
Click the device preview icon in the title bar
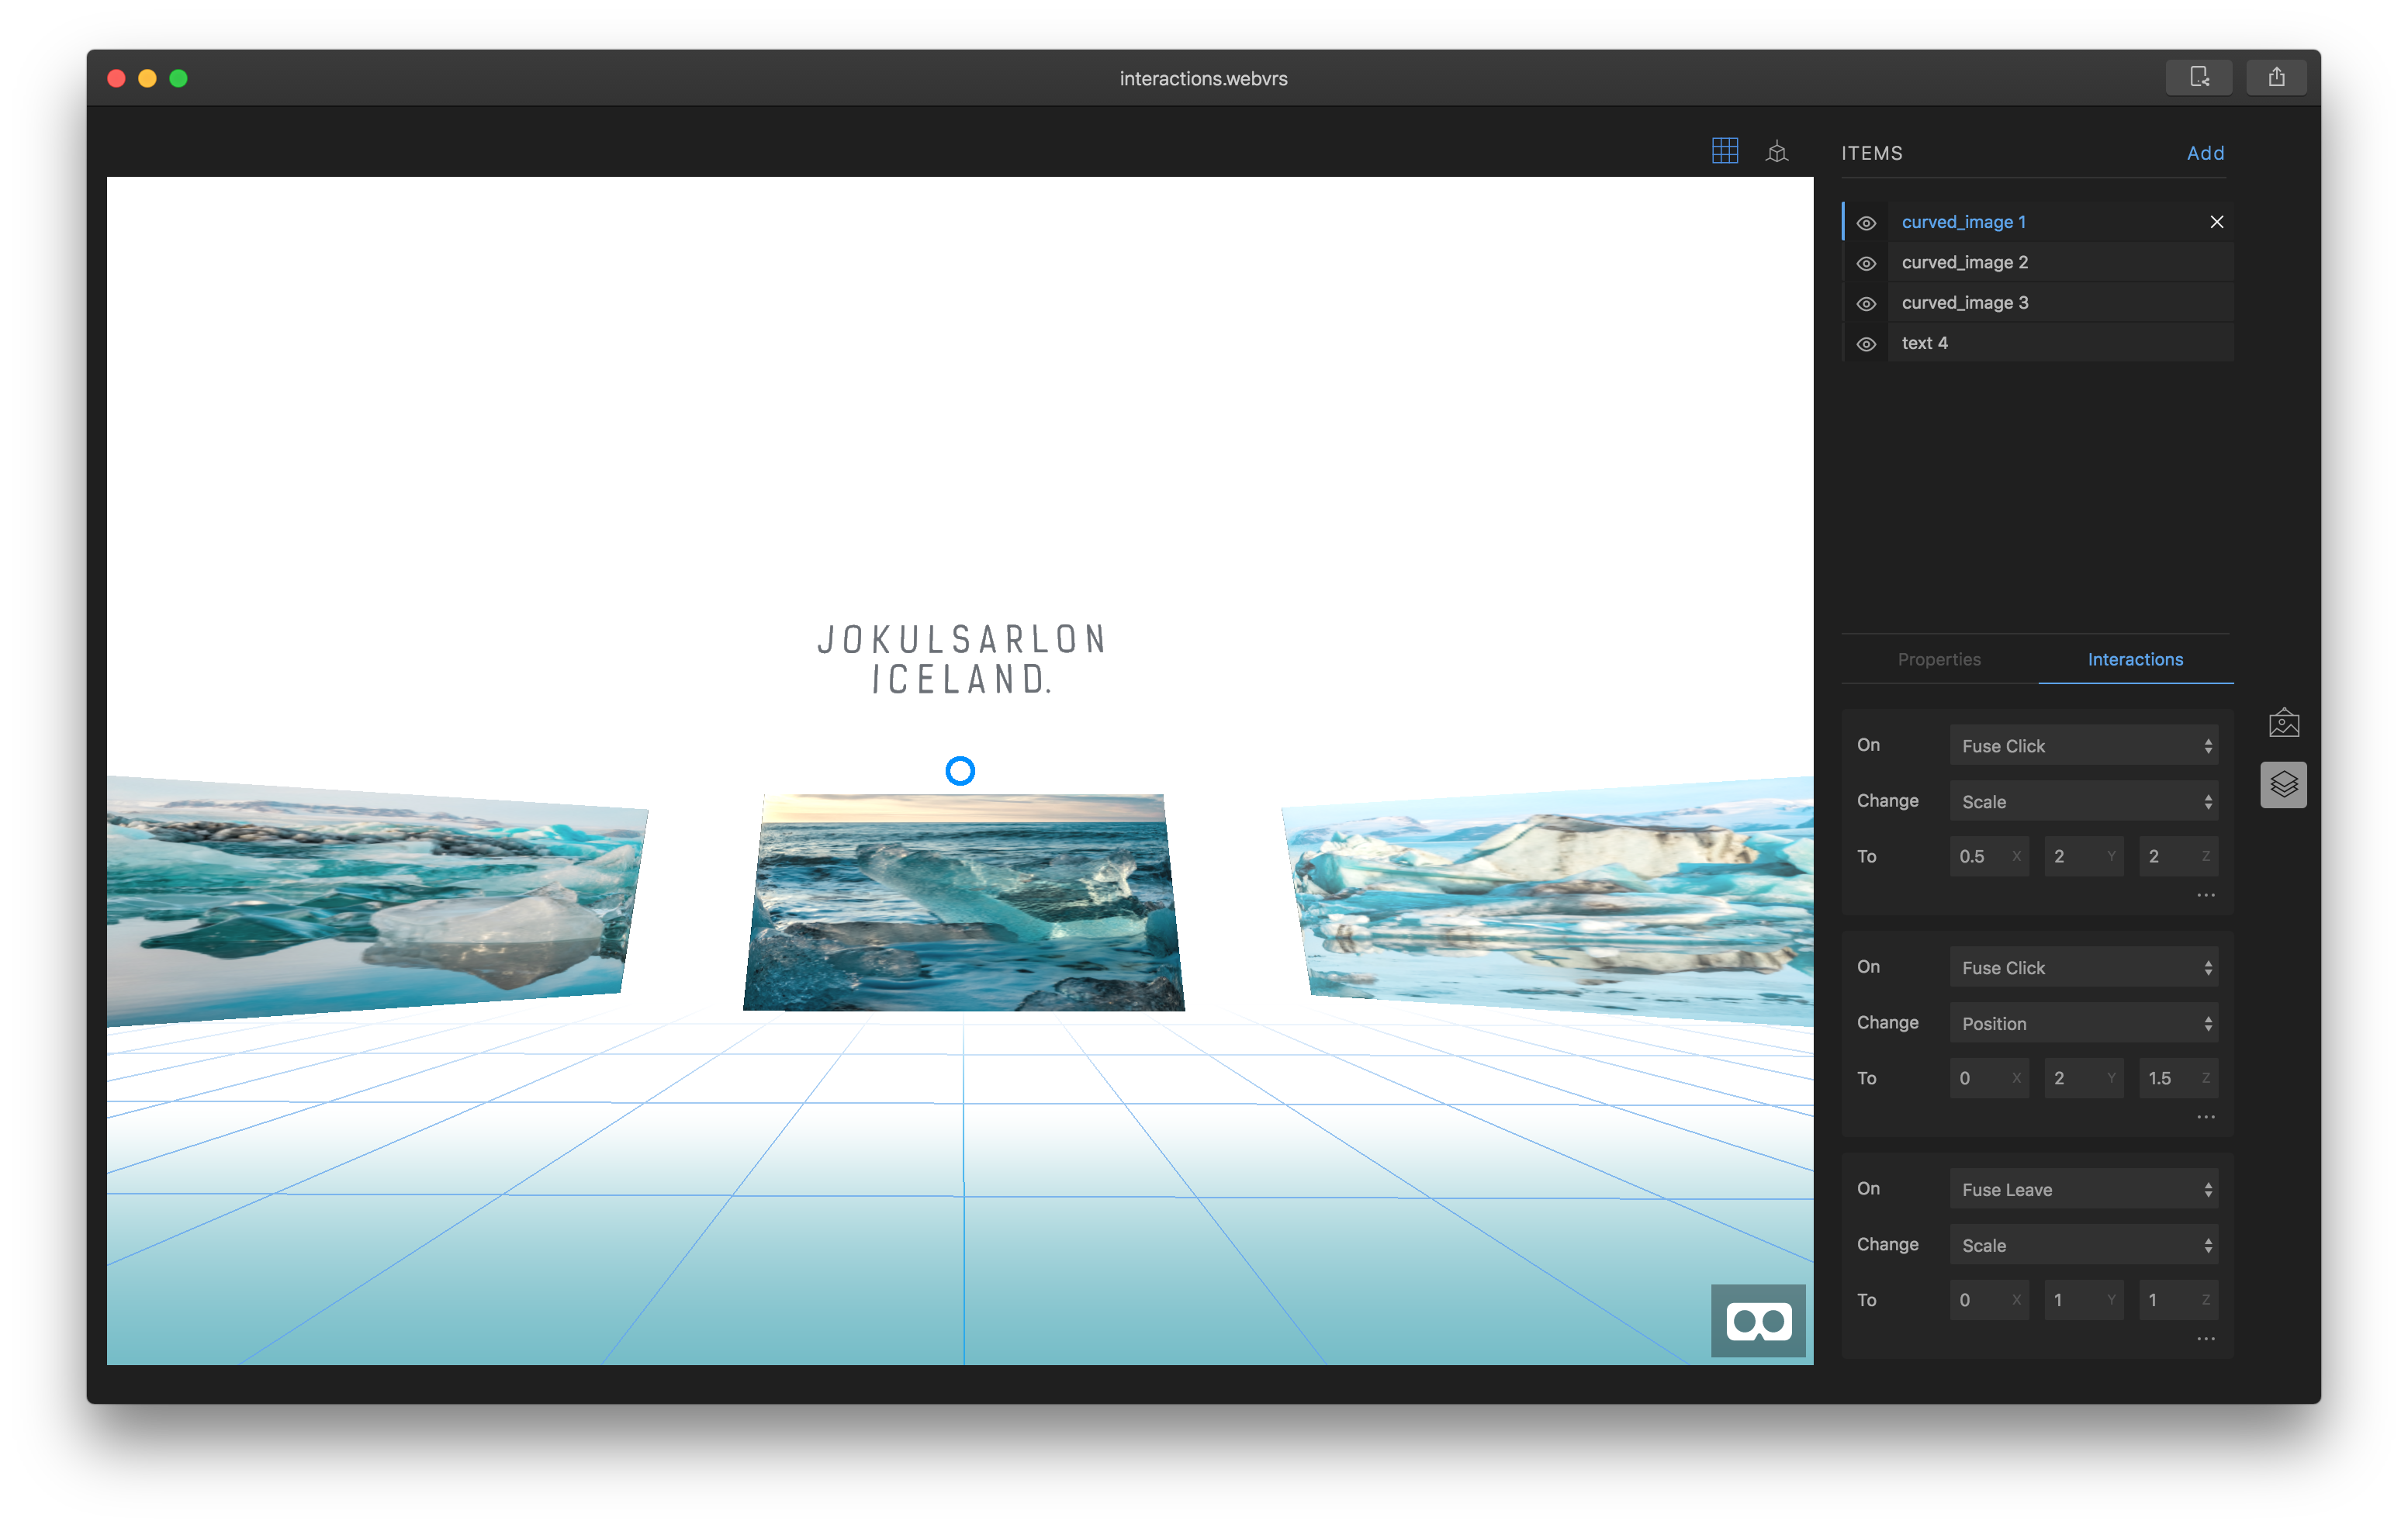(2199, 77)
